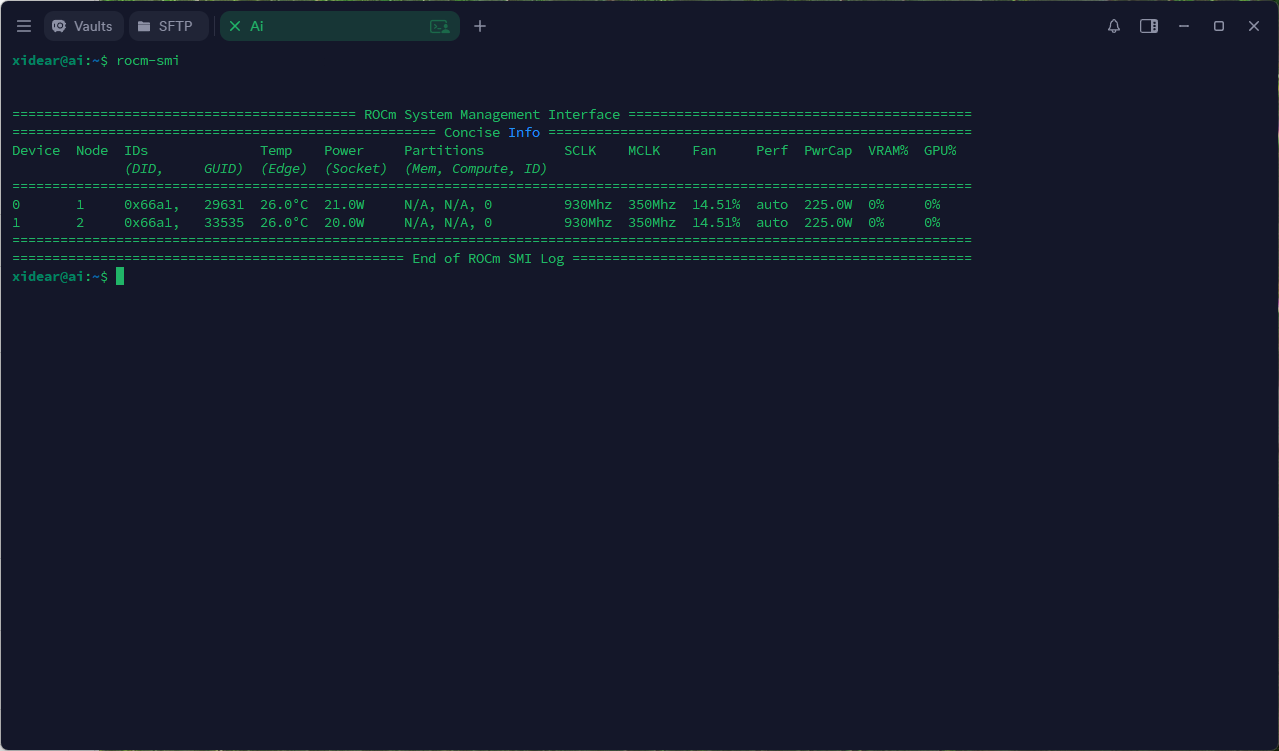1279x751 pixels.
Task: Maximize the terminal window
Action: 1219,26
